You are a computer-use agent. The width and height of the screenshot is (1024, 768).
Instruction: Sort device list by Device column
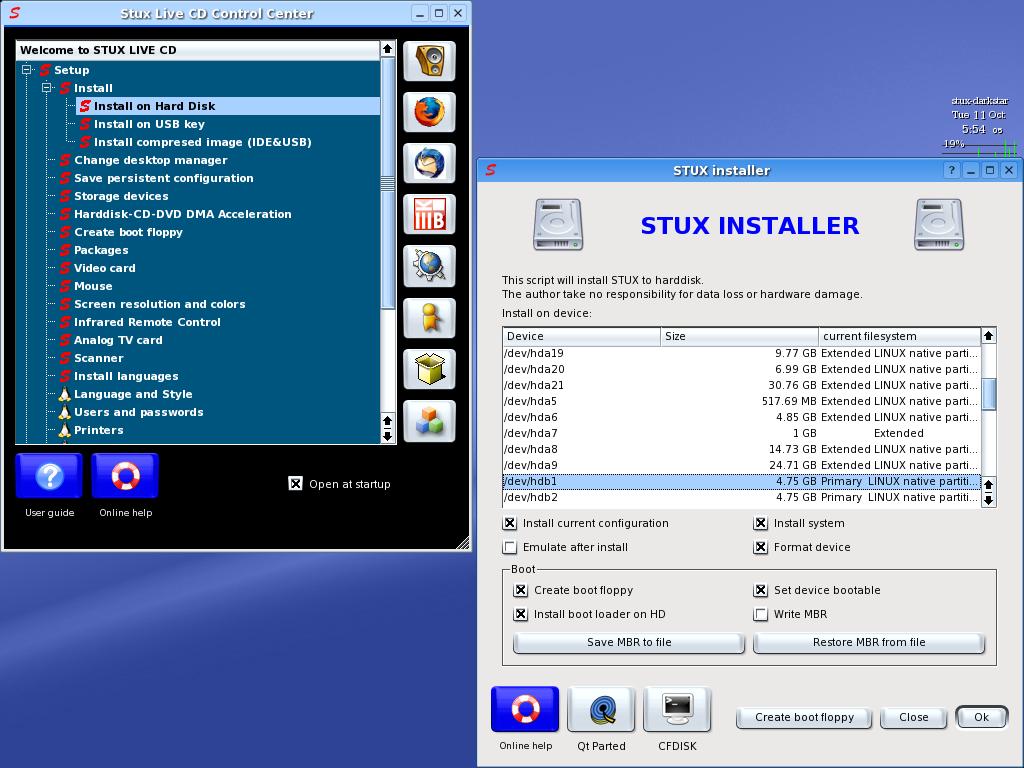tap(582, 336)
